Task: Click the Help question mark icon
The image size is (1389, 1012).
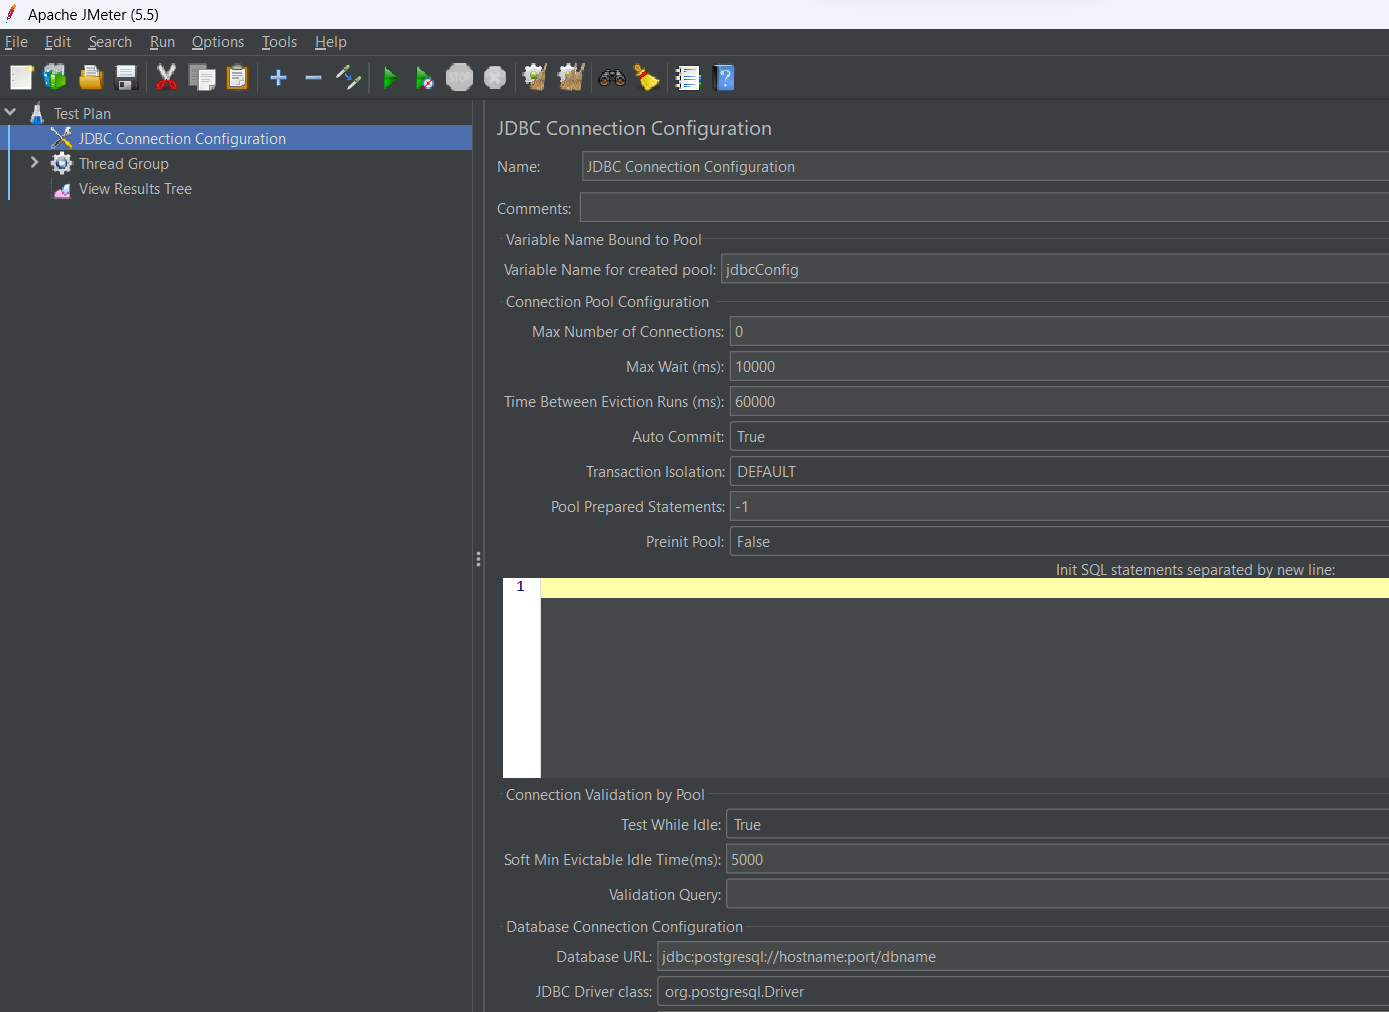Action: 724,78
